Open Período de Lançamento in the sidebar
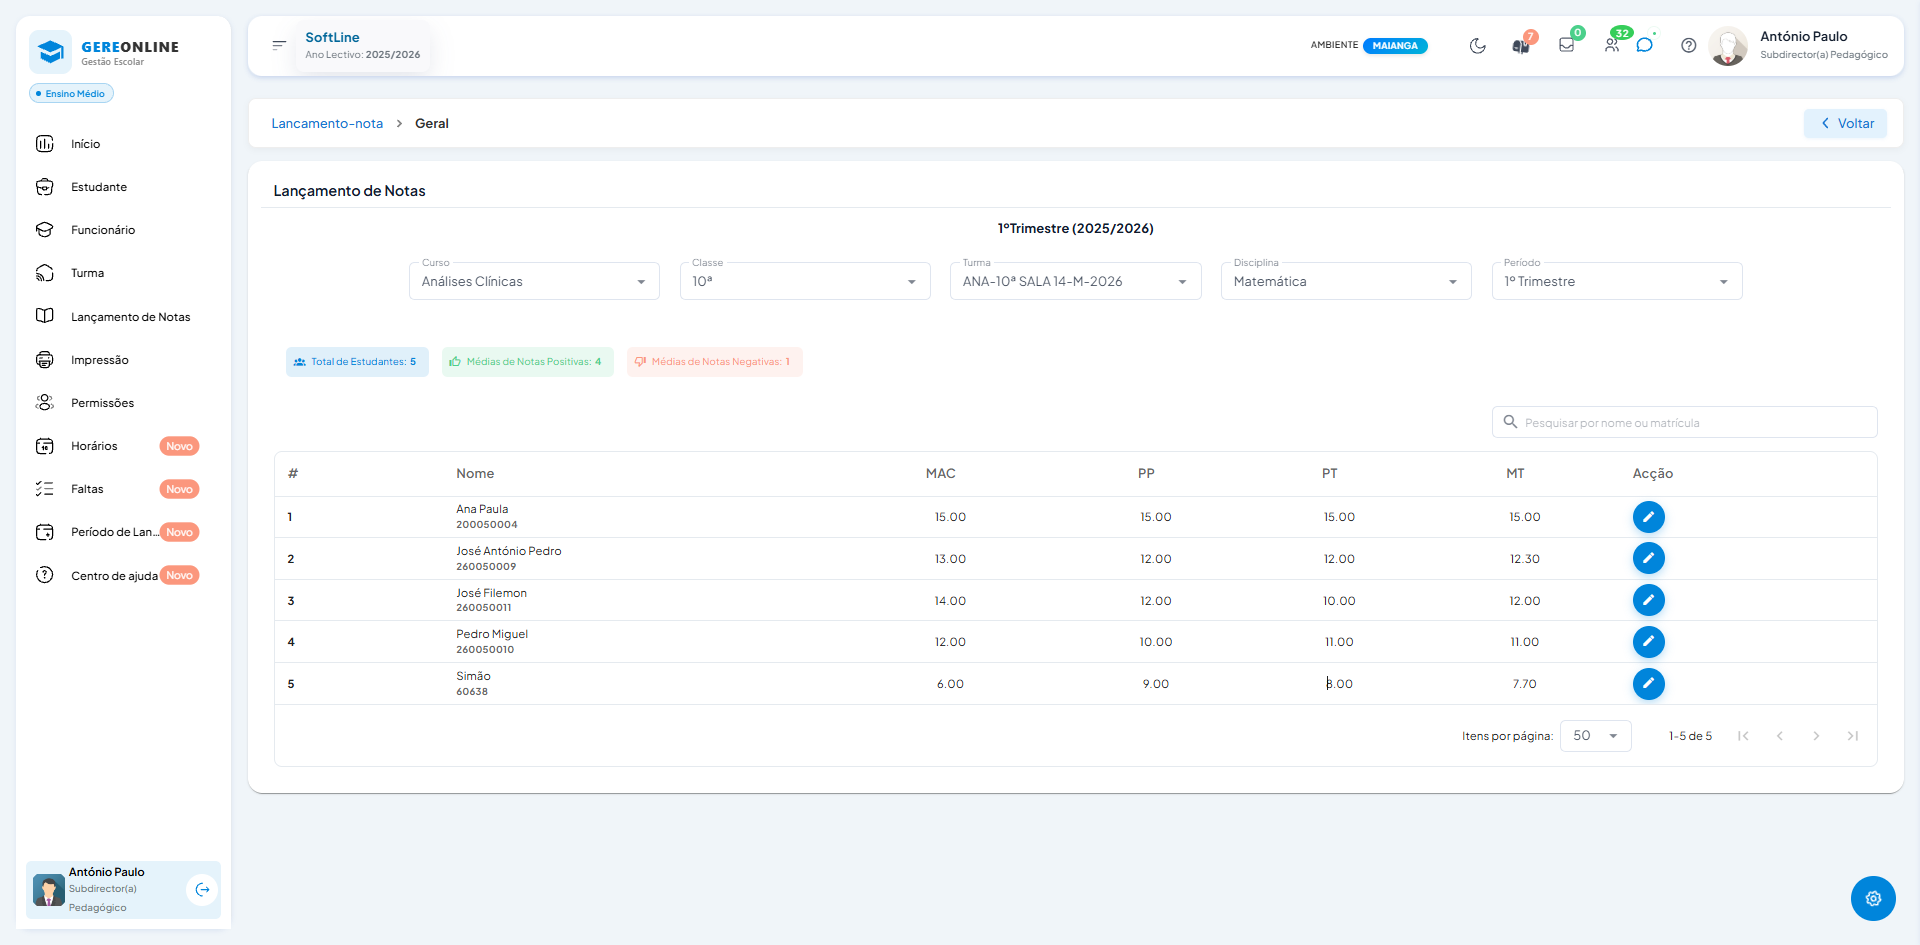1920x945 pixels. tap(114, 532)
